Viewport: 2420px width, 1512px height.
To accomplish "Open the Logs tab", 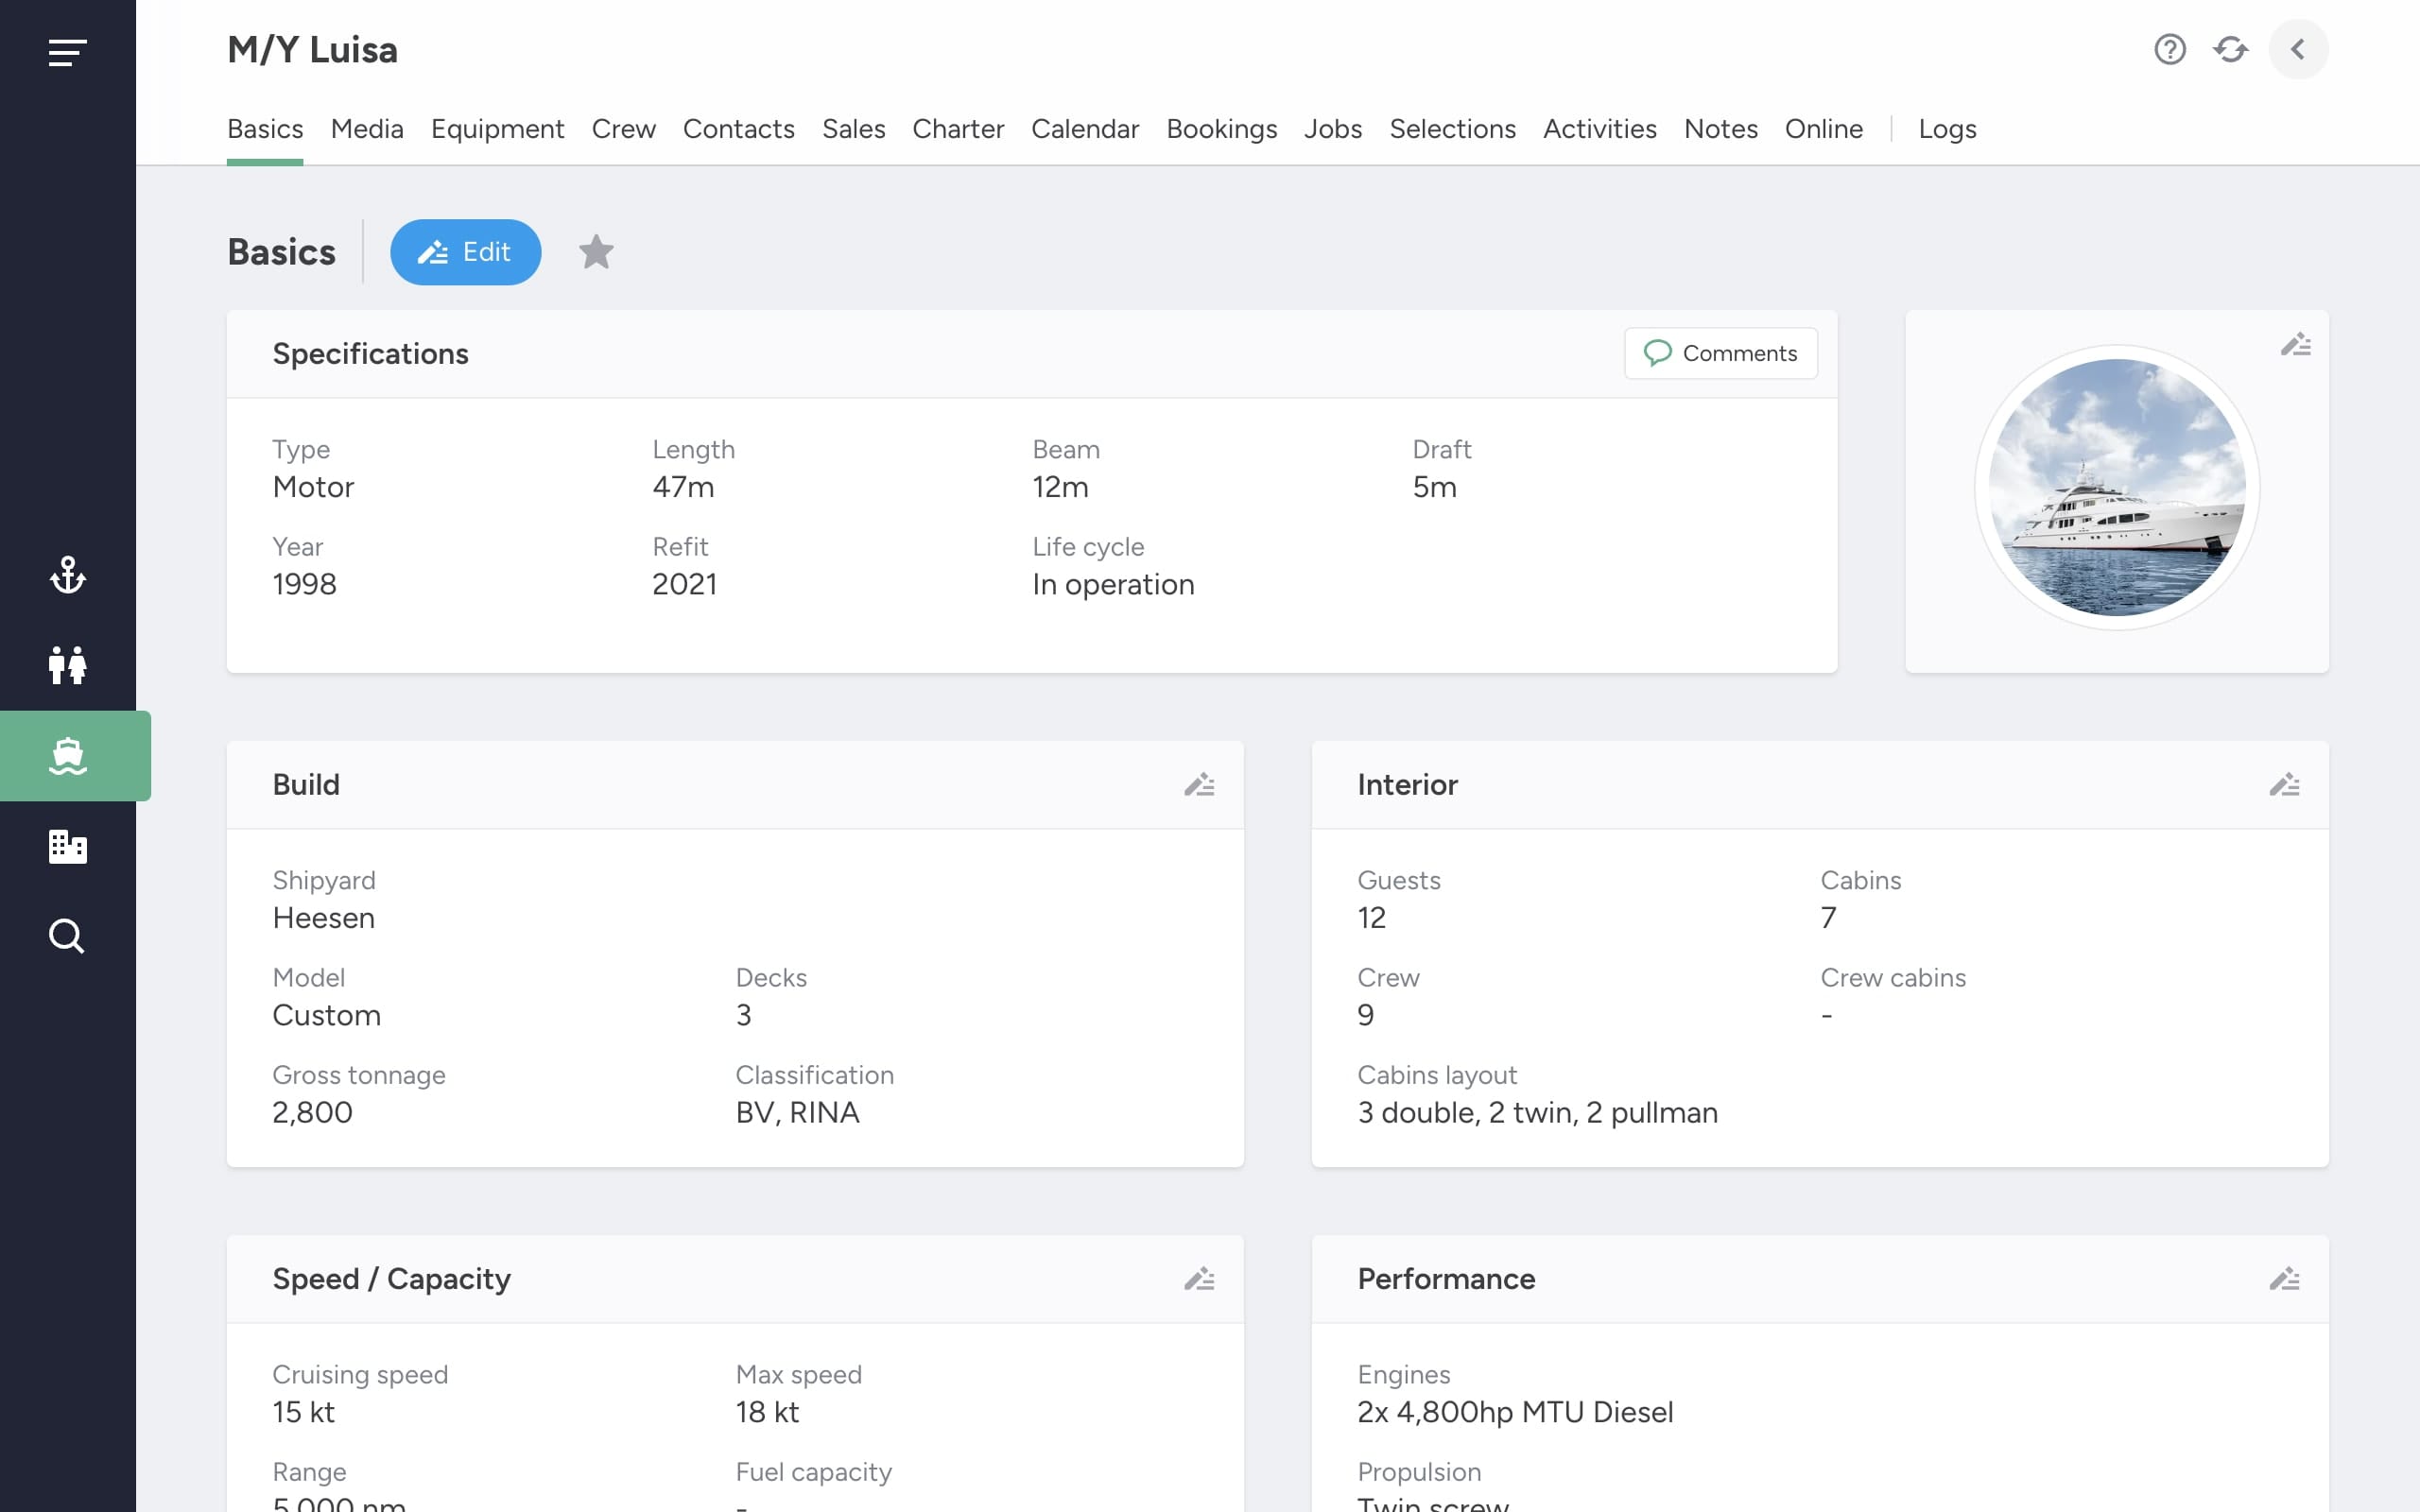I will [1946, 129].
